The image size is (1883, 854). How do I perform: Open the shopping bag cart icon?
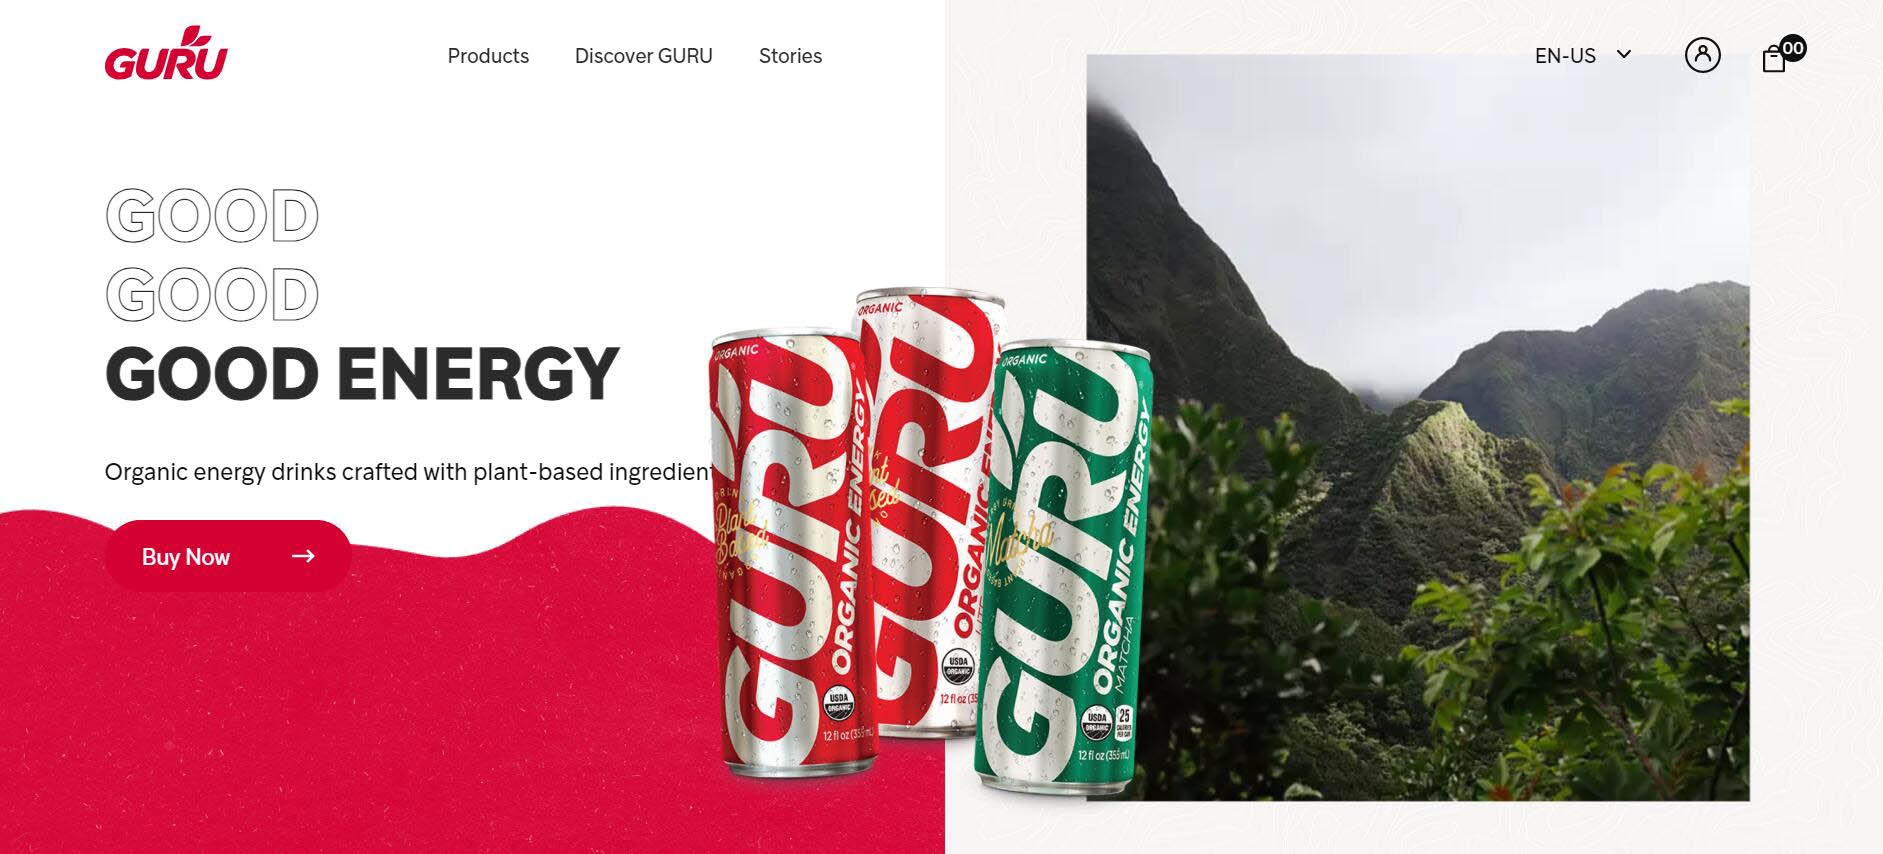pyautogui.click(x=1774, y=59)
